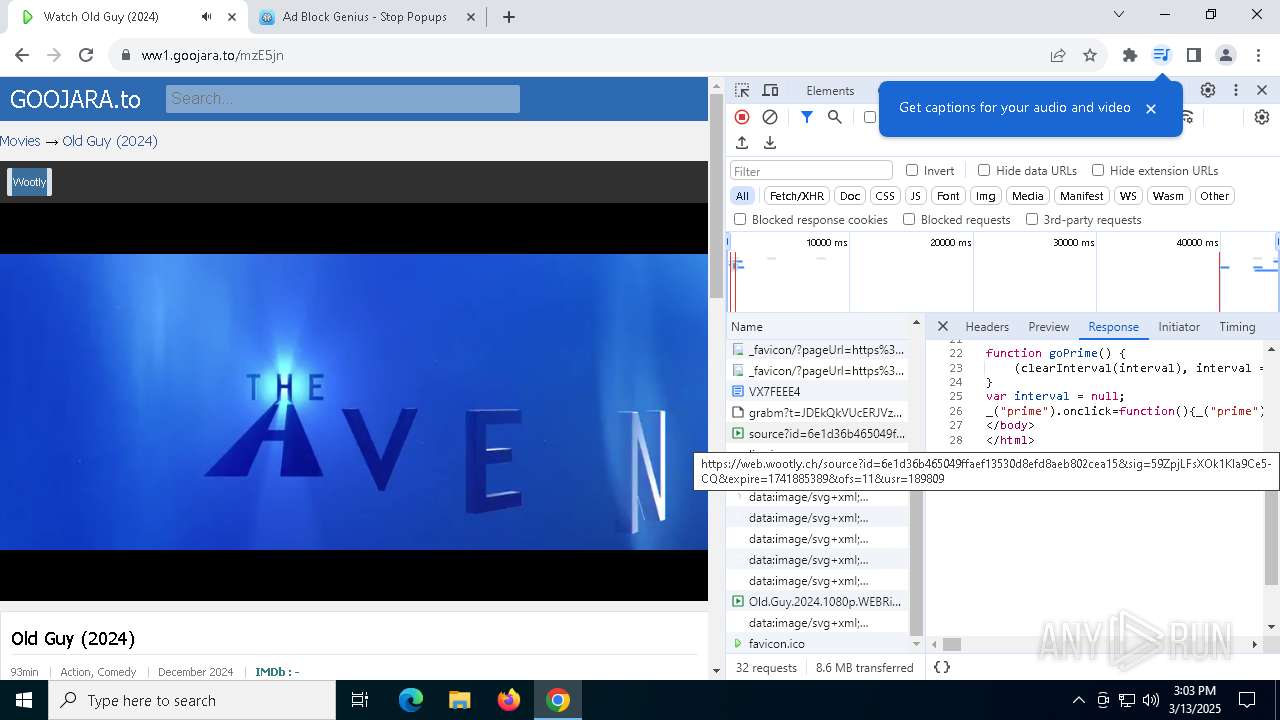Open the media control icon in the Chrome toolbar
Screen dimensions: 1280x720
pos(1161,55)
